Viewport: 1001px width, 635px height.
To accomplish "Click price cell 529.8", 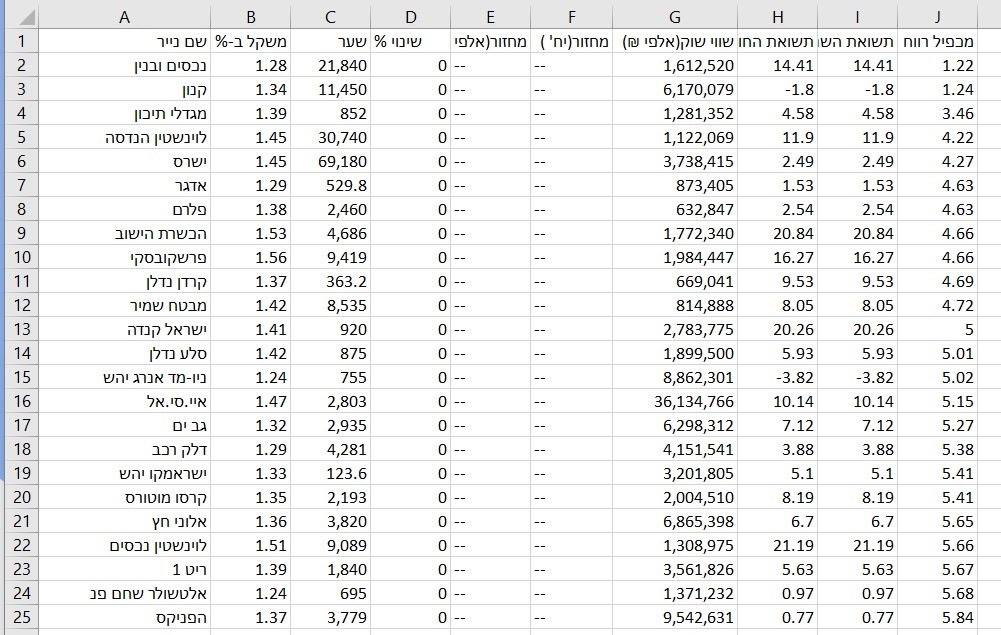I will (330, 186).
